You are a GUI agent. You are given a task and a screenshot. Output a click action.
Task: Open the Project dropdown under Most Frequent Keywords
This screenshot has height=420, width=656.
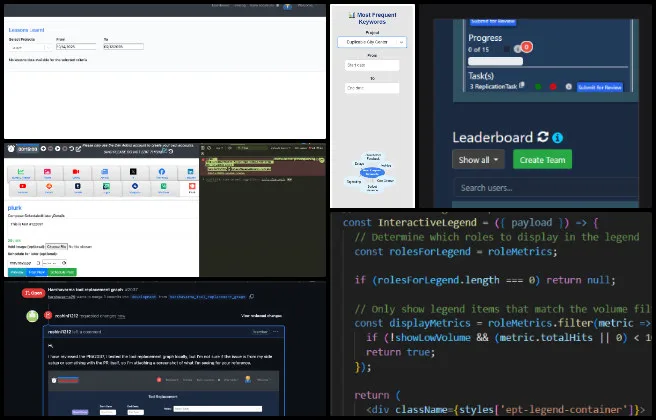[371, 42]
